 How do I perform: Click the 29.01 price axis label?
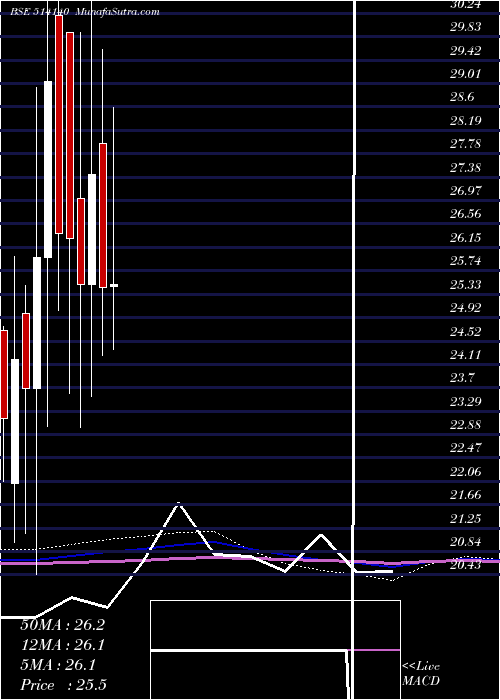pos(465,74)
